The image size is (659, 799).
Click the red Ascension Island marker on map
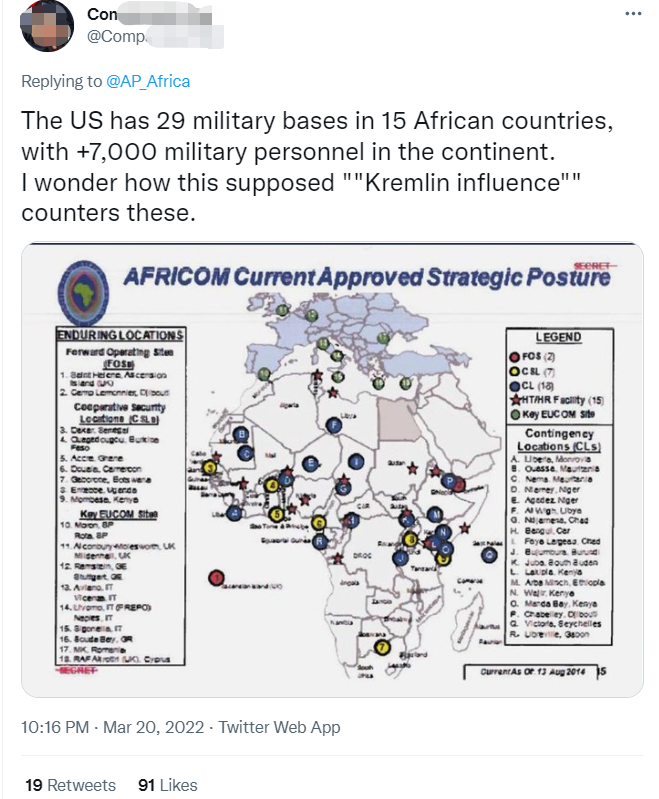tap(217, 578)
